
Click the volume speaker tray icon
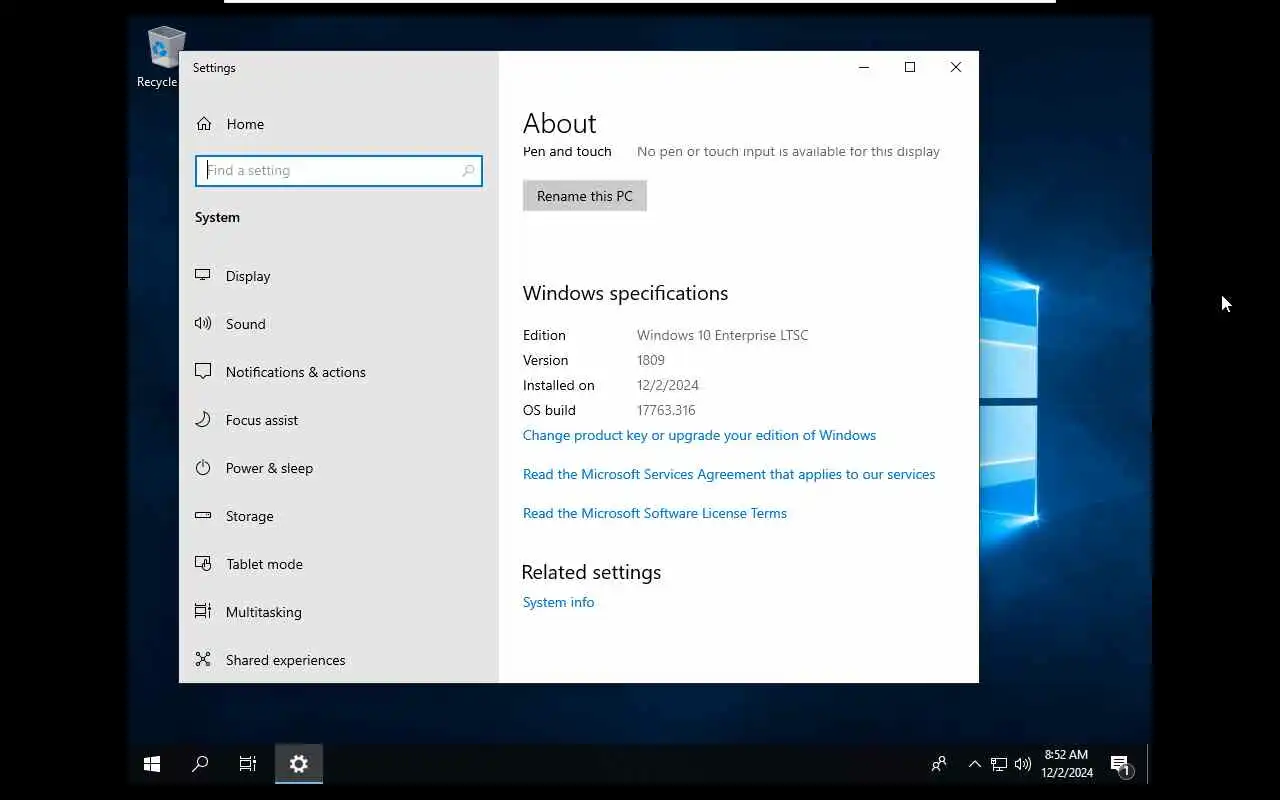[1022, 764]
